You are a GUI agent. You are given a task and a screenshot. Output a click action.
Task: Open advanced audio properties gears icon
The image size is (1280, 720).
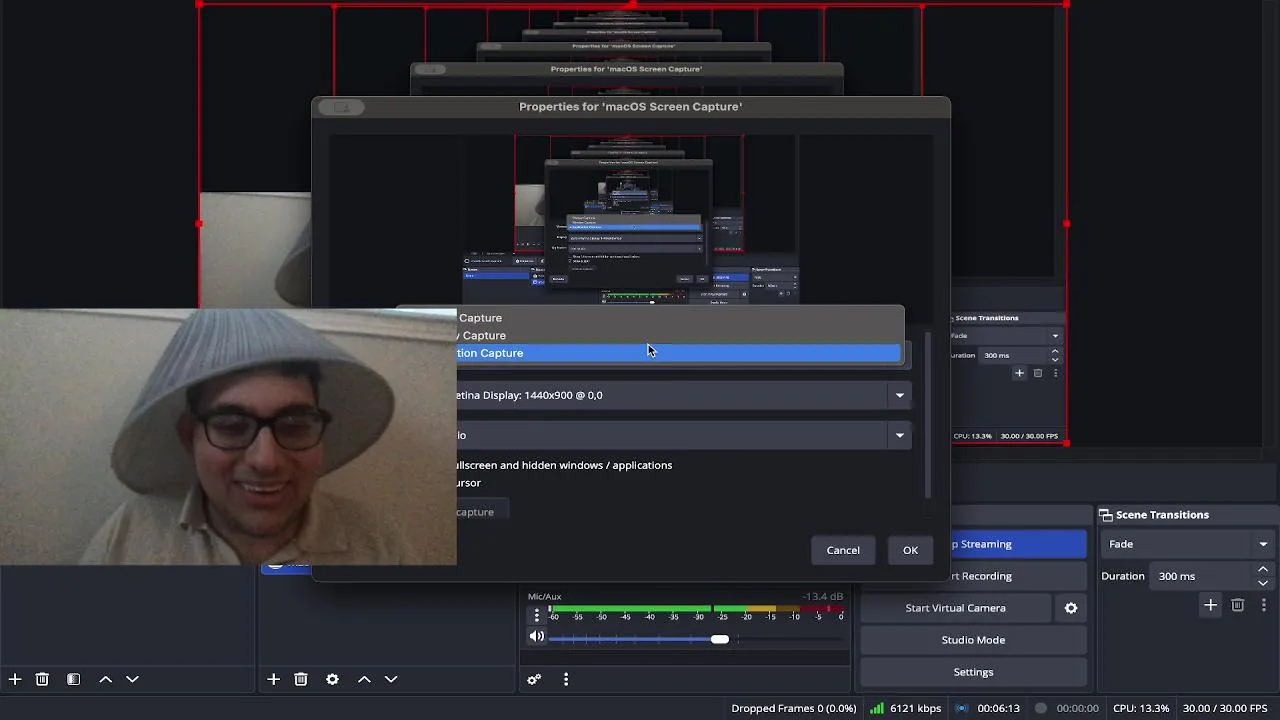coord(534,679)
